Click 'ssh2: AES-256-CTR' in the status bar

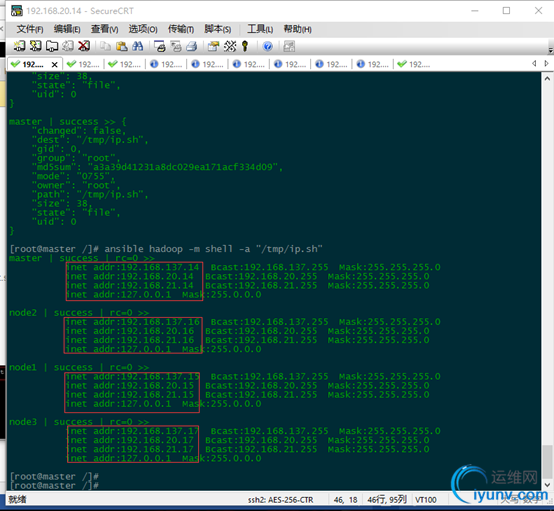click(x=281, y=500)
